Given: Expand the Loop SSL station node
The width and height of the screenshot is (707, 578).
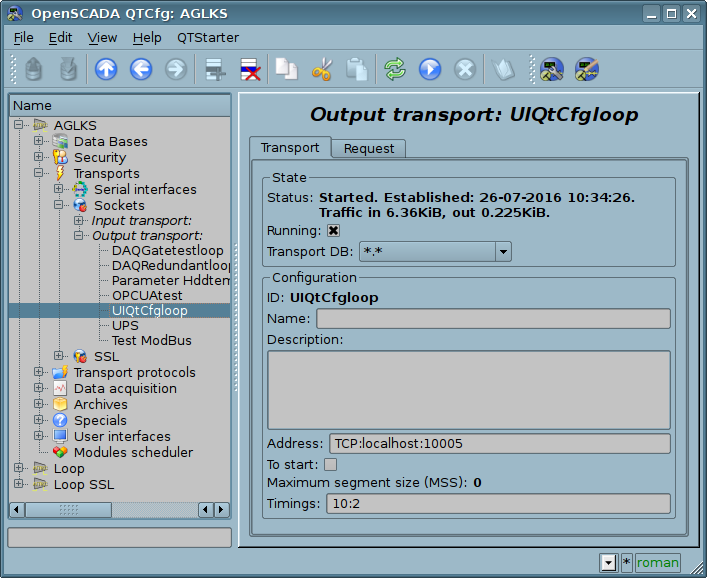Looking at the screenshot, I should pos(18,484).
